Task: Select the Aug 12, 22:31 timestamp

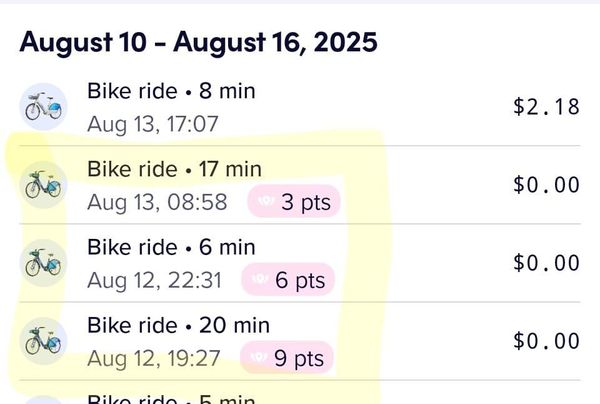Action: click(154, 281)
